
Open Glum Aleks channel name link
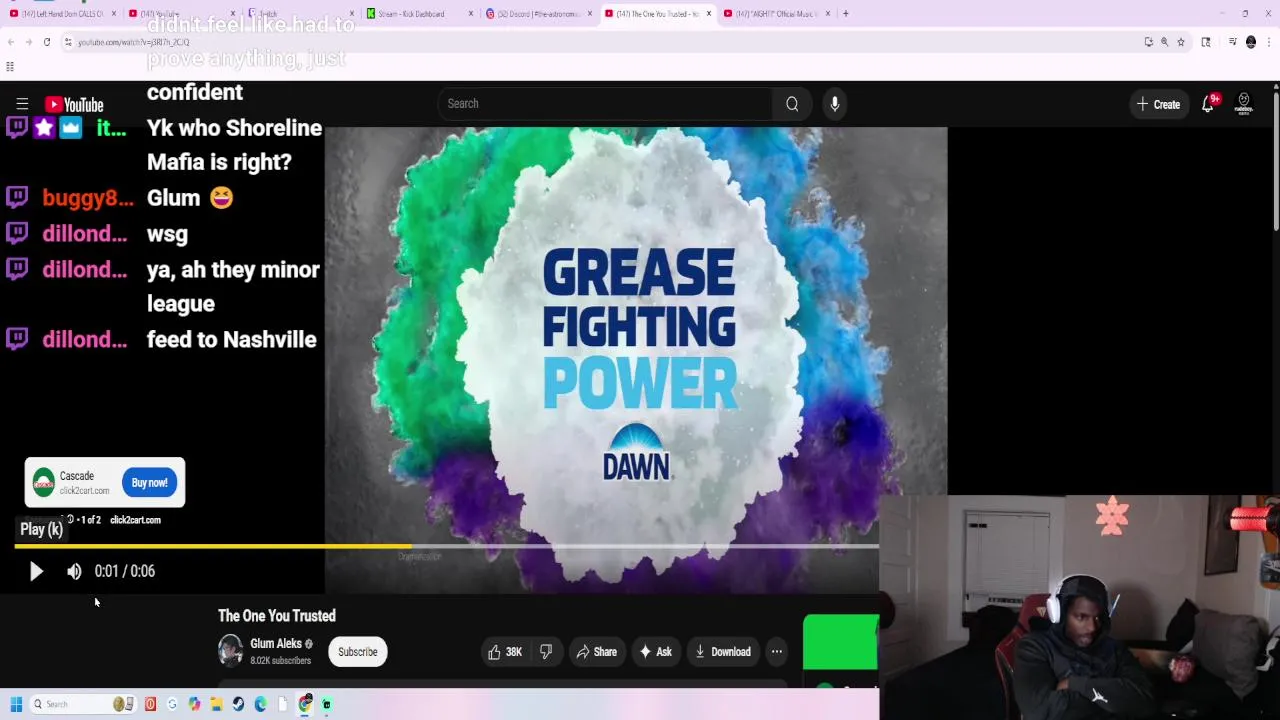coord(276,644)
